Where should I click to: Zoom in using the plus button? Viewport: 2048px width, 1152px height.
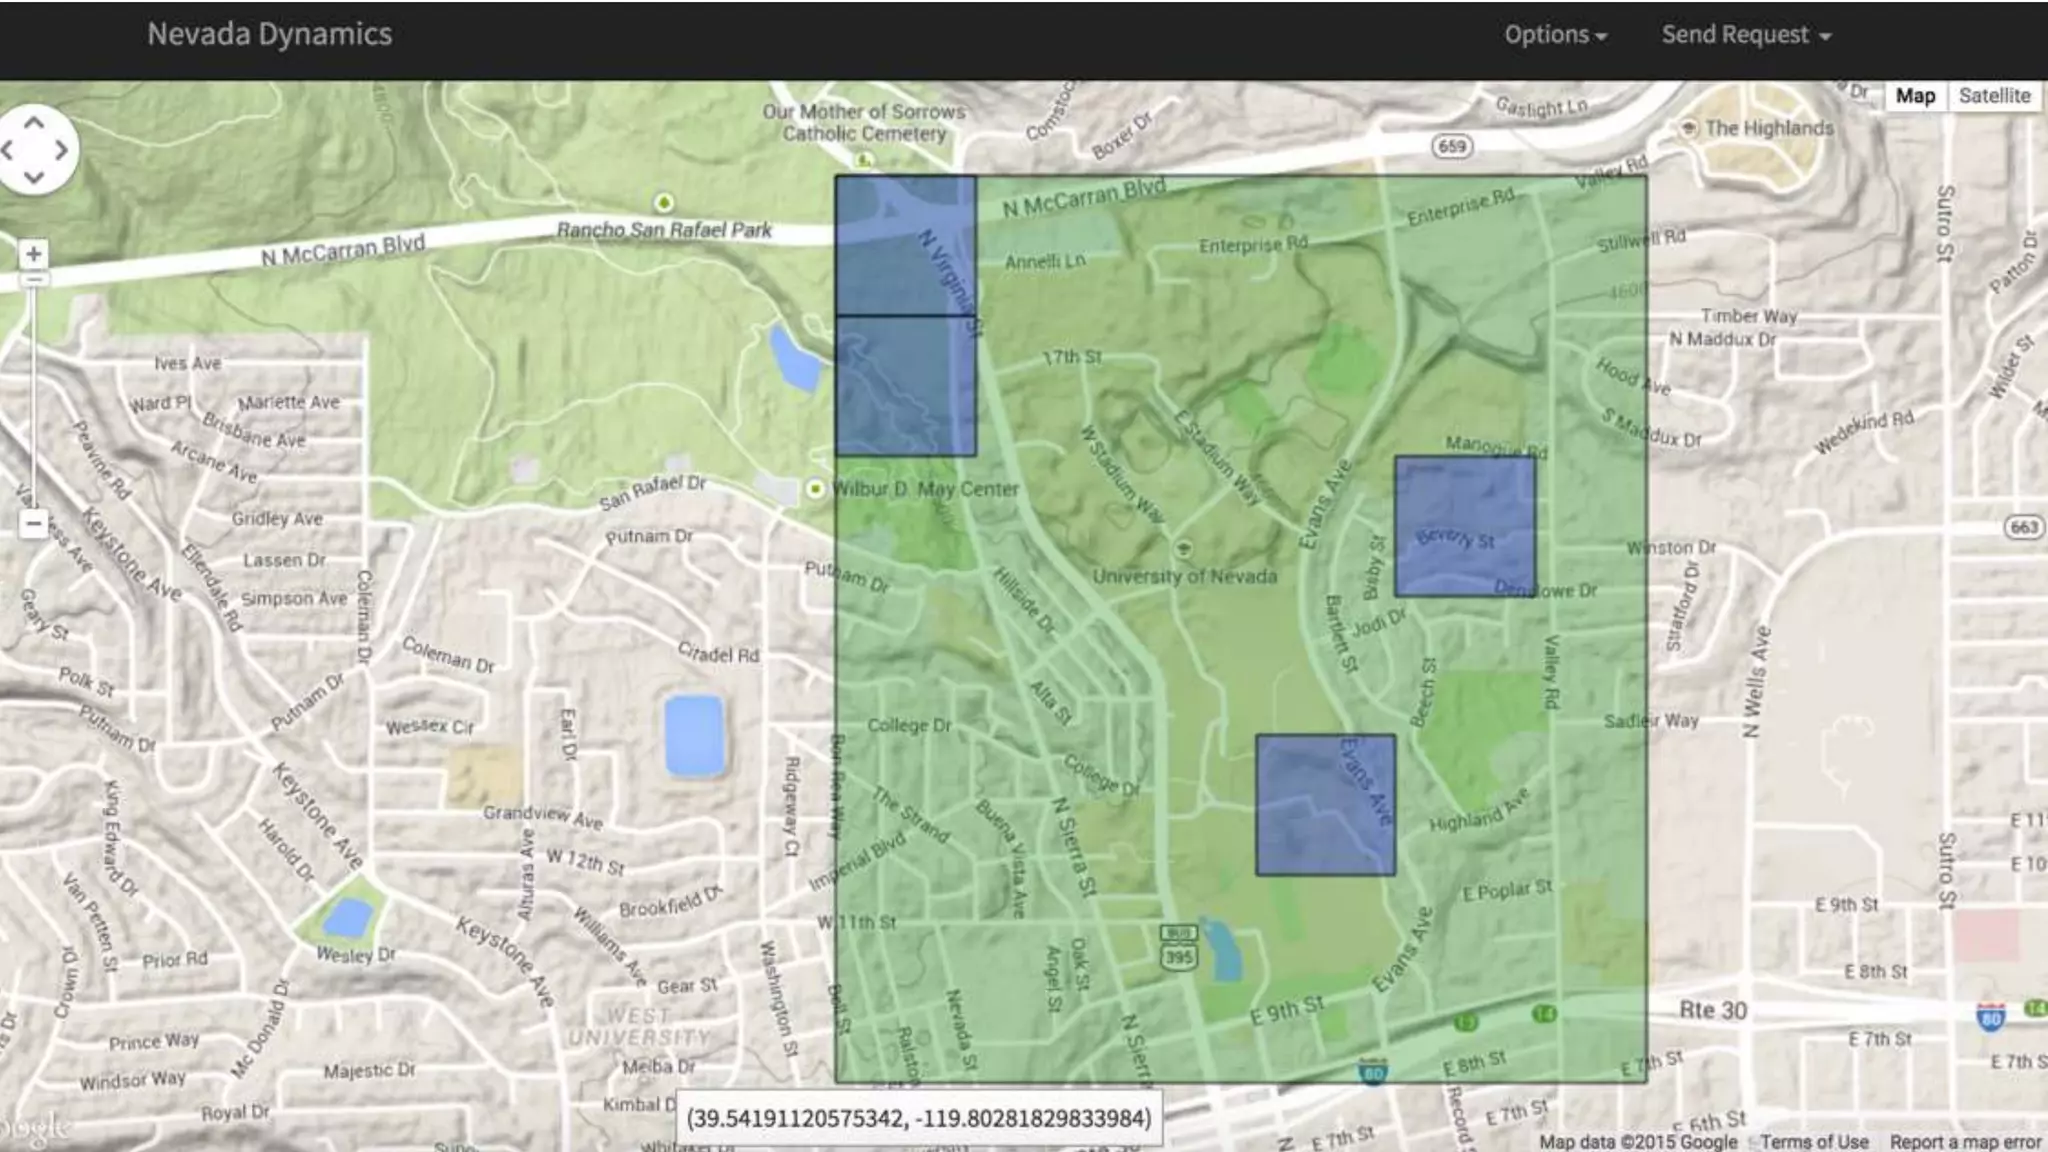pos(33,254)
